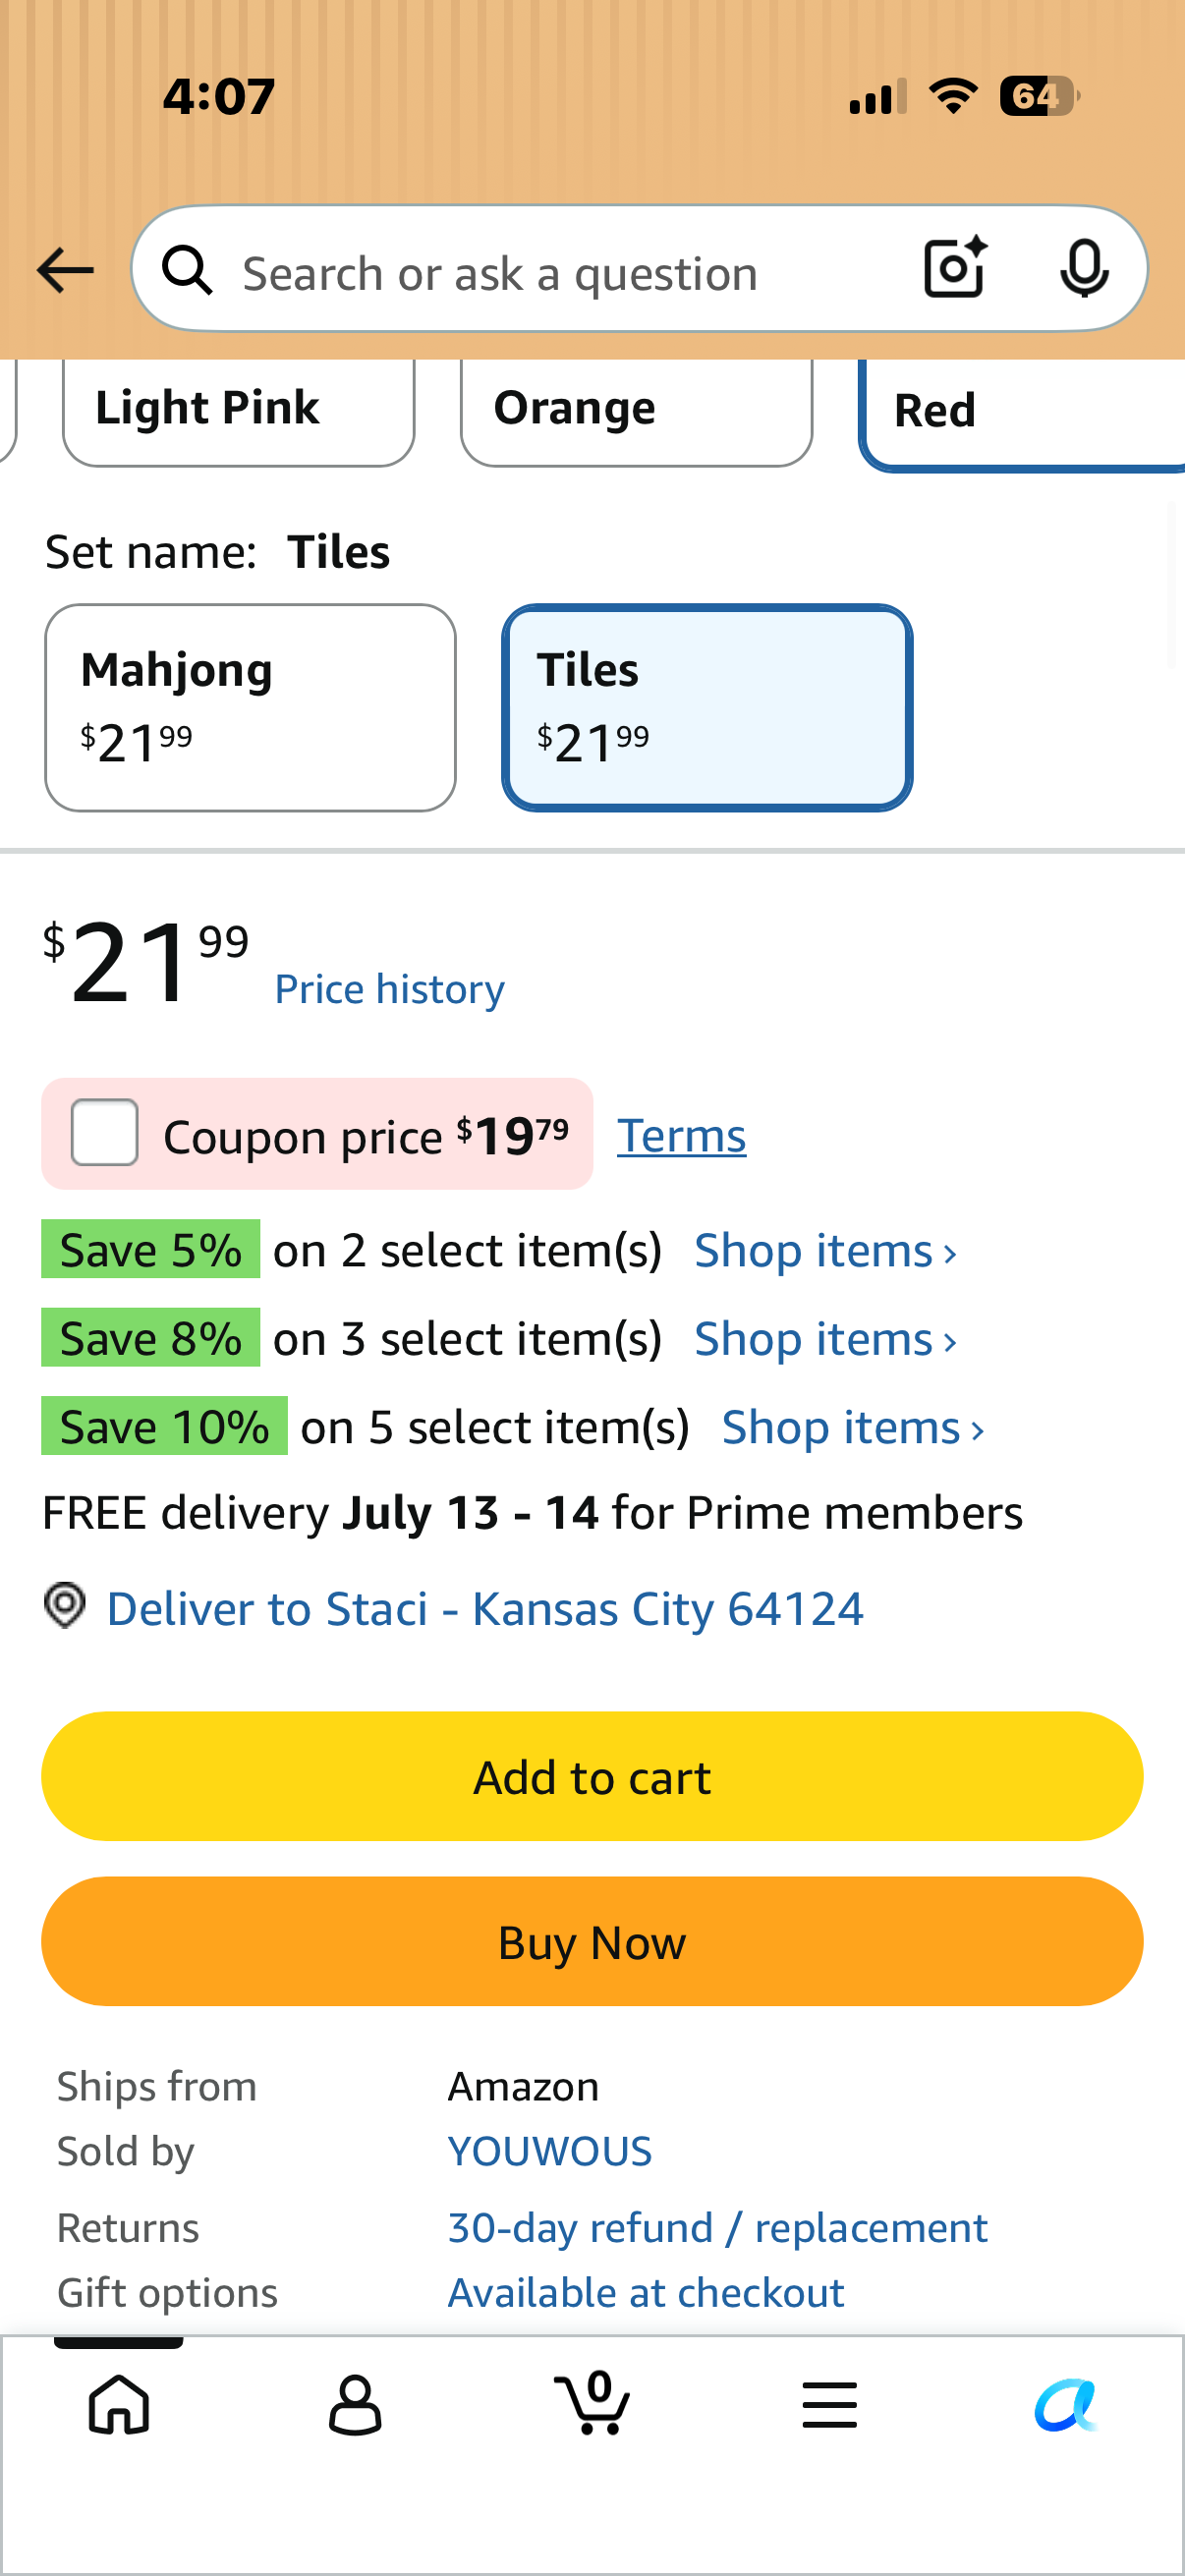The height and width of the screenshot is (2576, 1185).
Task: Open camera lens search icon
Action: 955,268
